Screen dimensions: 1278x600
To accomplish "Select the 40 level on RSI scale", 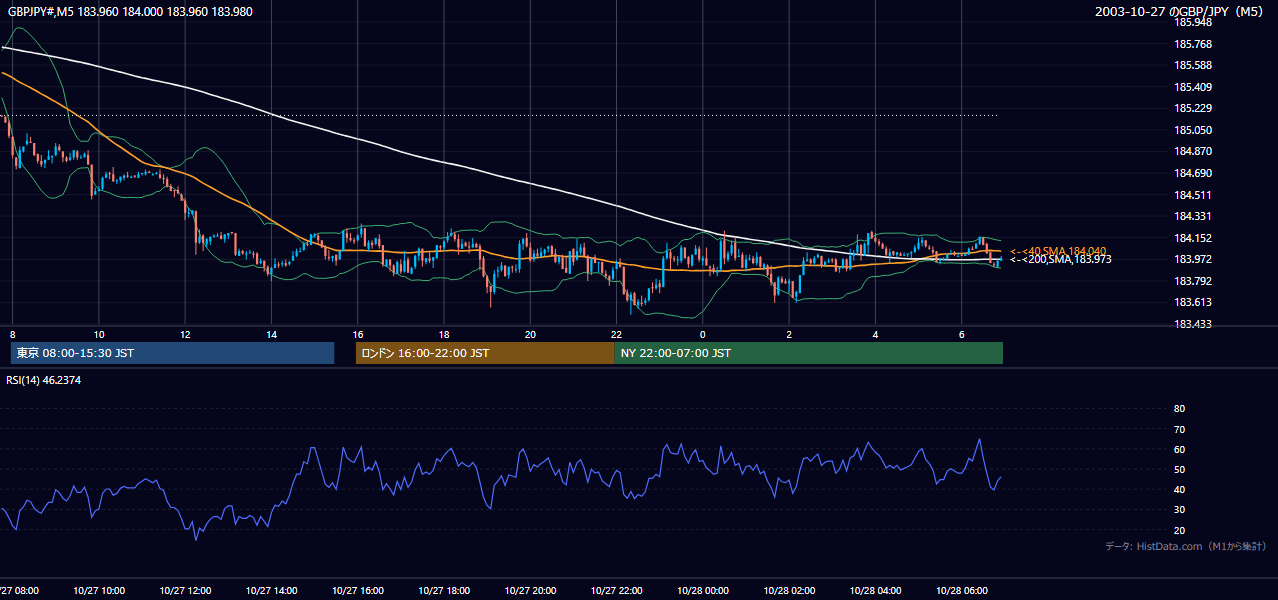I will [1179, 489].
